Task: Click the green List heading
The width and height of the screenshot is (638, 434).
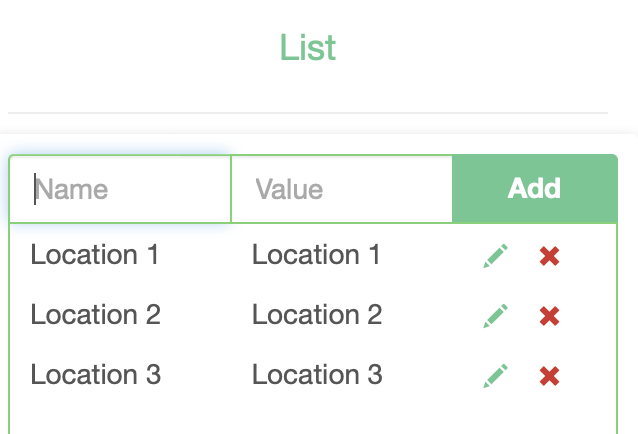Action: coord(308,48)
